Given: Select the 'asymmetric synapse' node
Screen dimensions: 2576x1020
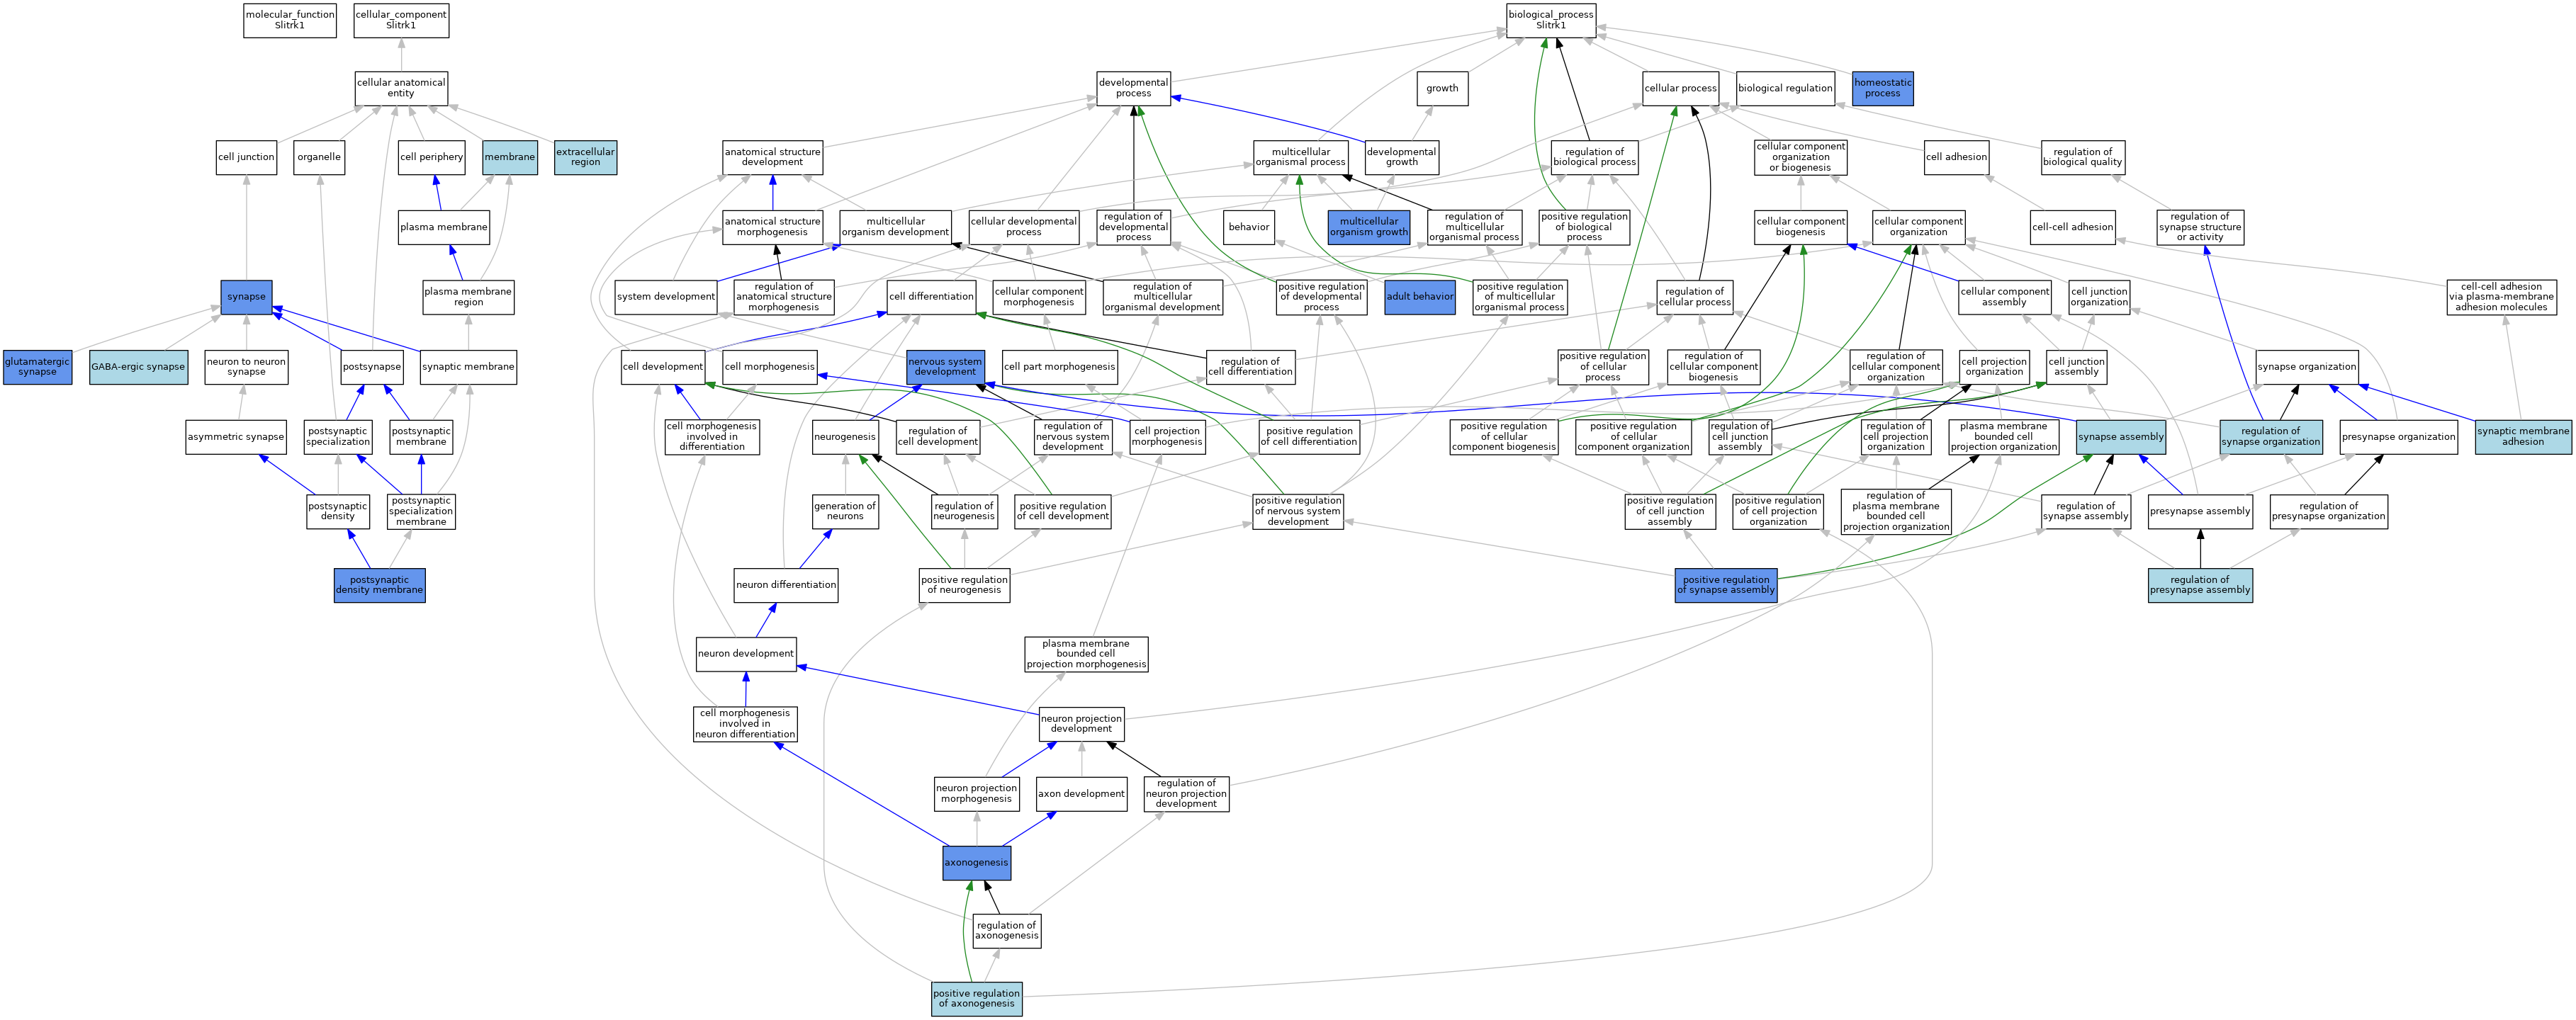Looking at the screenshot, I should 236,437.
